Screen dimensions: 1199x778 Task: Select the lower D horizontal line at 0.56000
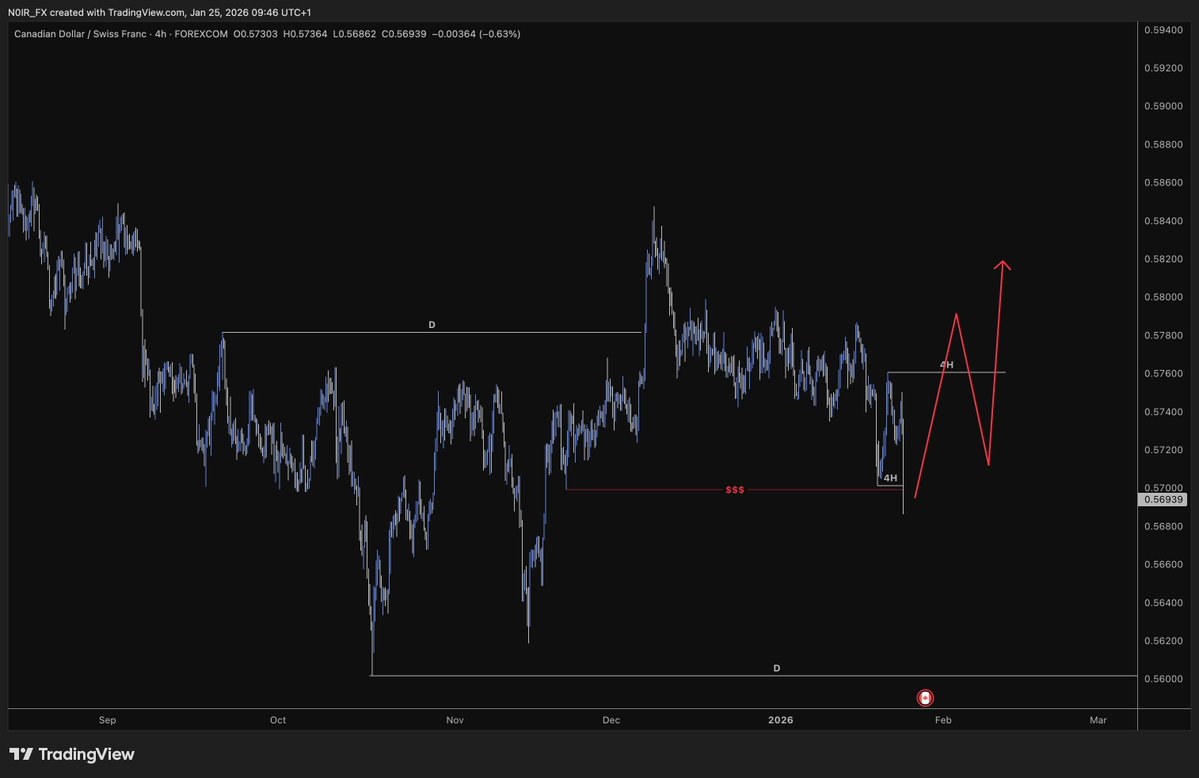coord(754,675)
